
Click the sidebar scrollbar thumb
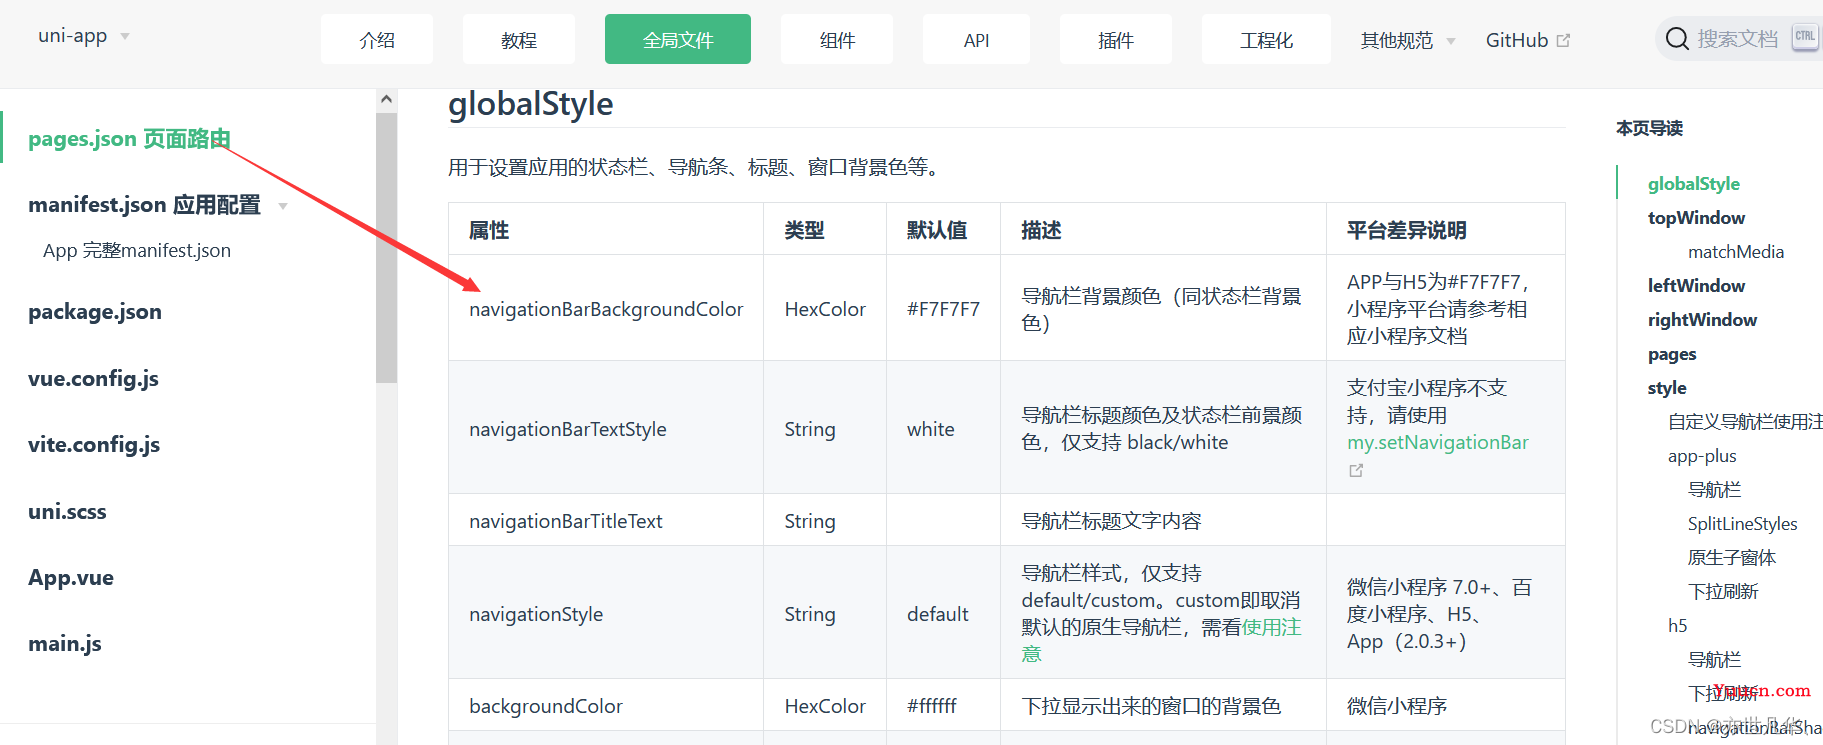(386, 247)
